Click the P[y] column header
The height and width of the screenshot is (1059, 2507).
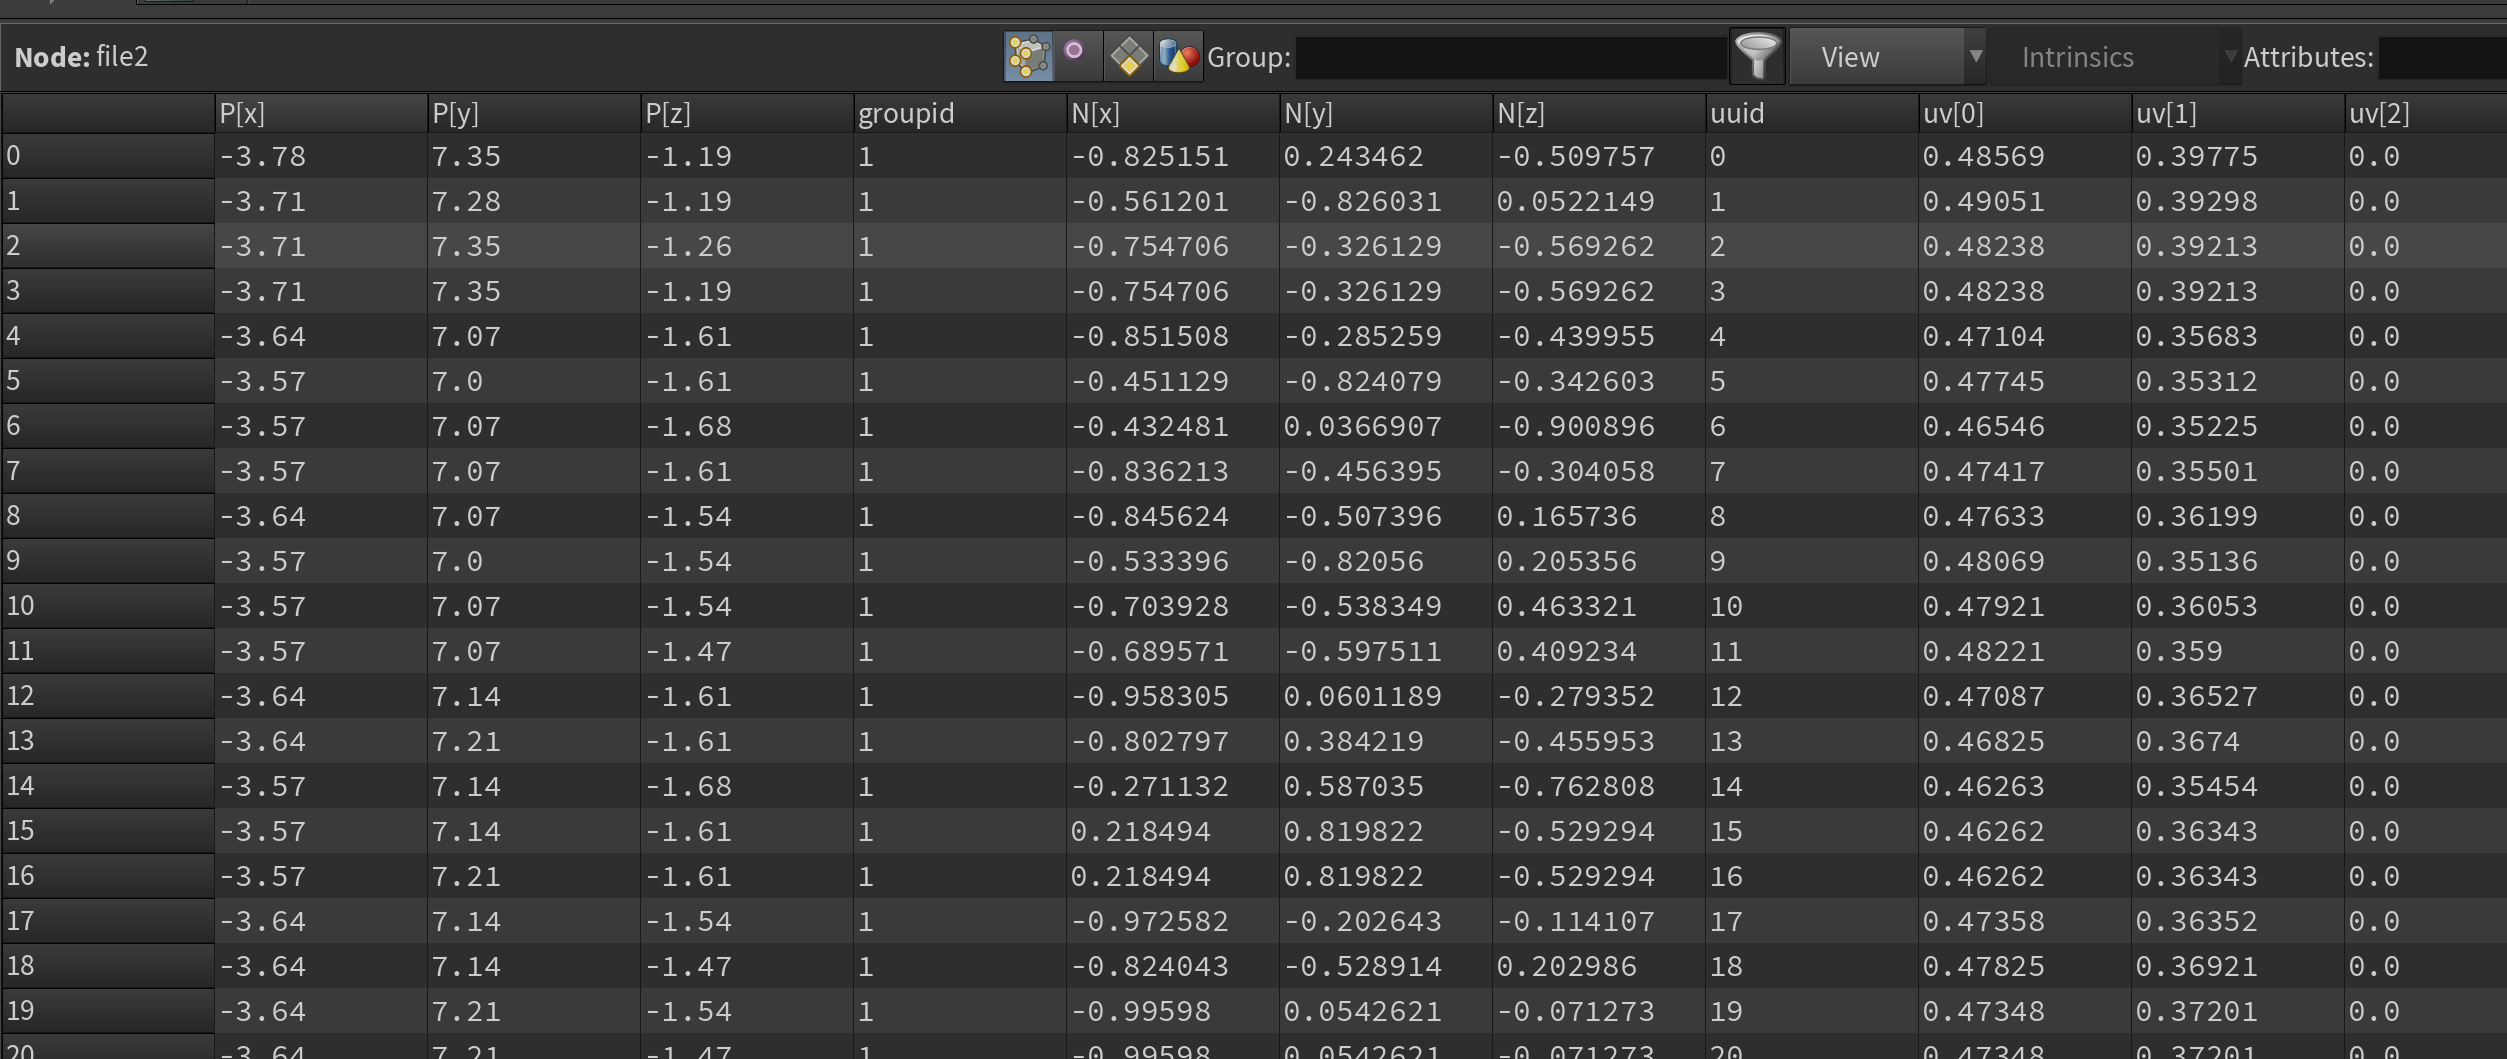(534, 113)
